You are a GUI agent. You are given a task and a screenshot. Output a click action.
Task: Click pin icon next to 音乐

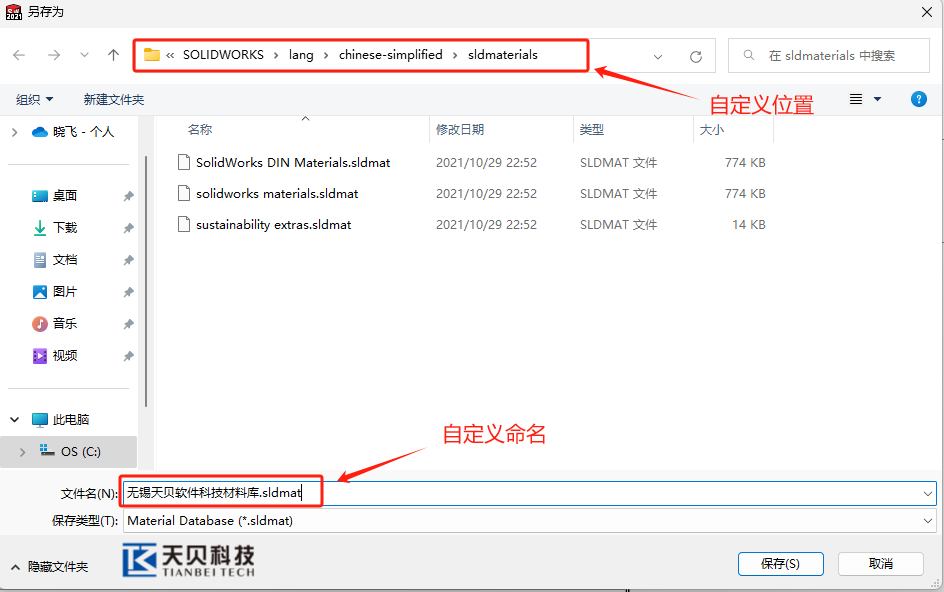(x=128, y=324)
